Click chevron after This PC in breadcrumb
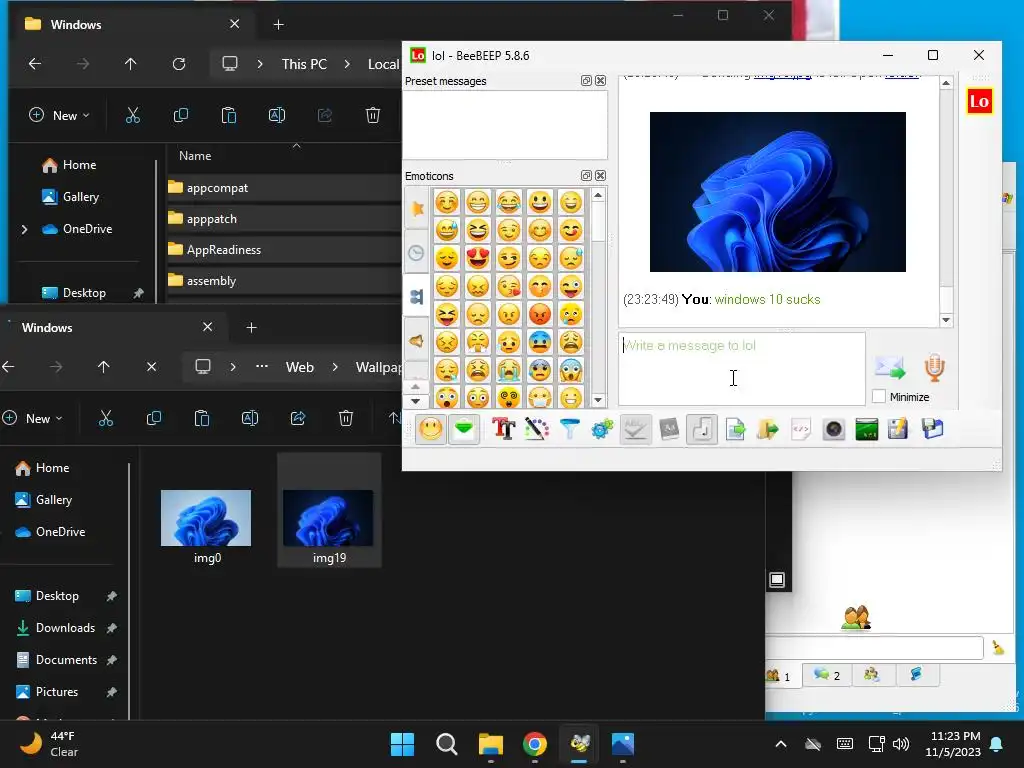1024x768 pixels. (347, 64)
